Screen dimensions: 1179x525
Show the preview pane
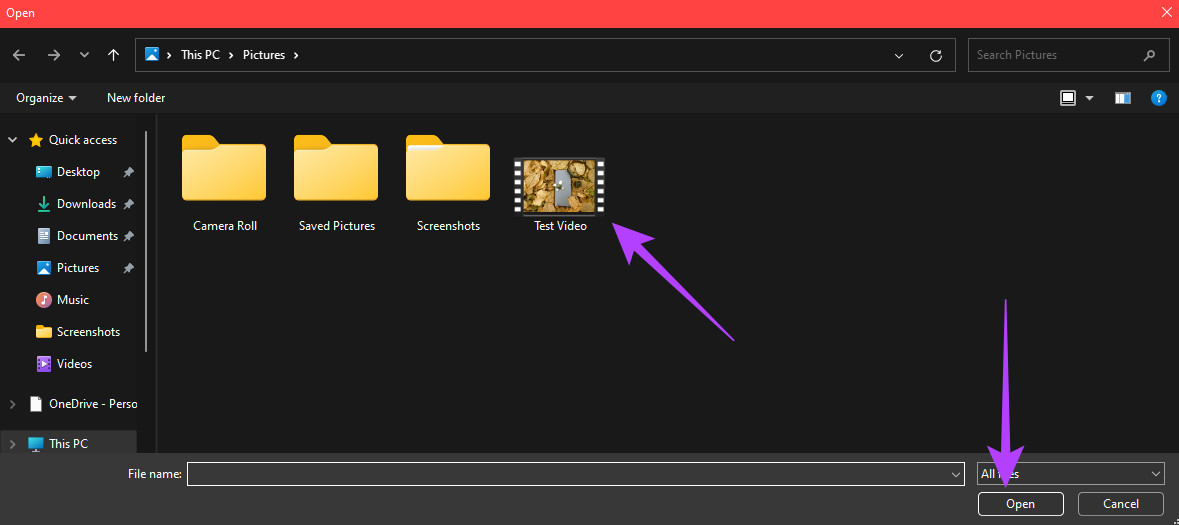coord(1123,98)
